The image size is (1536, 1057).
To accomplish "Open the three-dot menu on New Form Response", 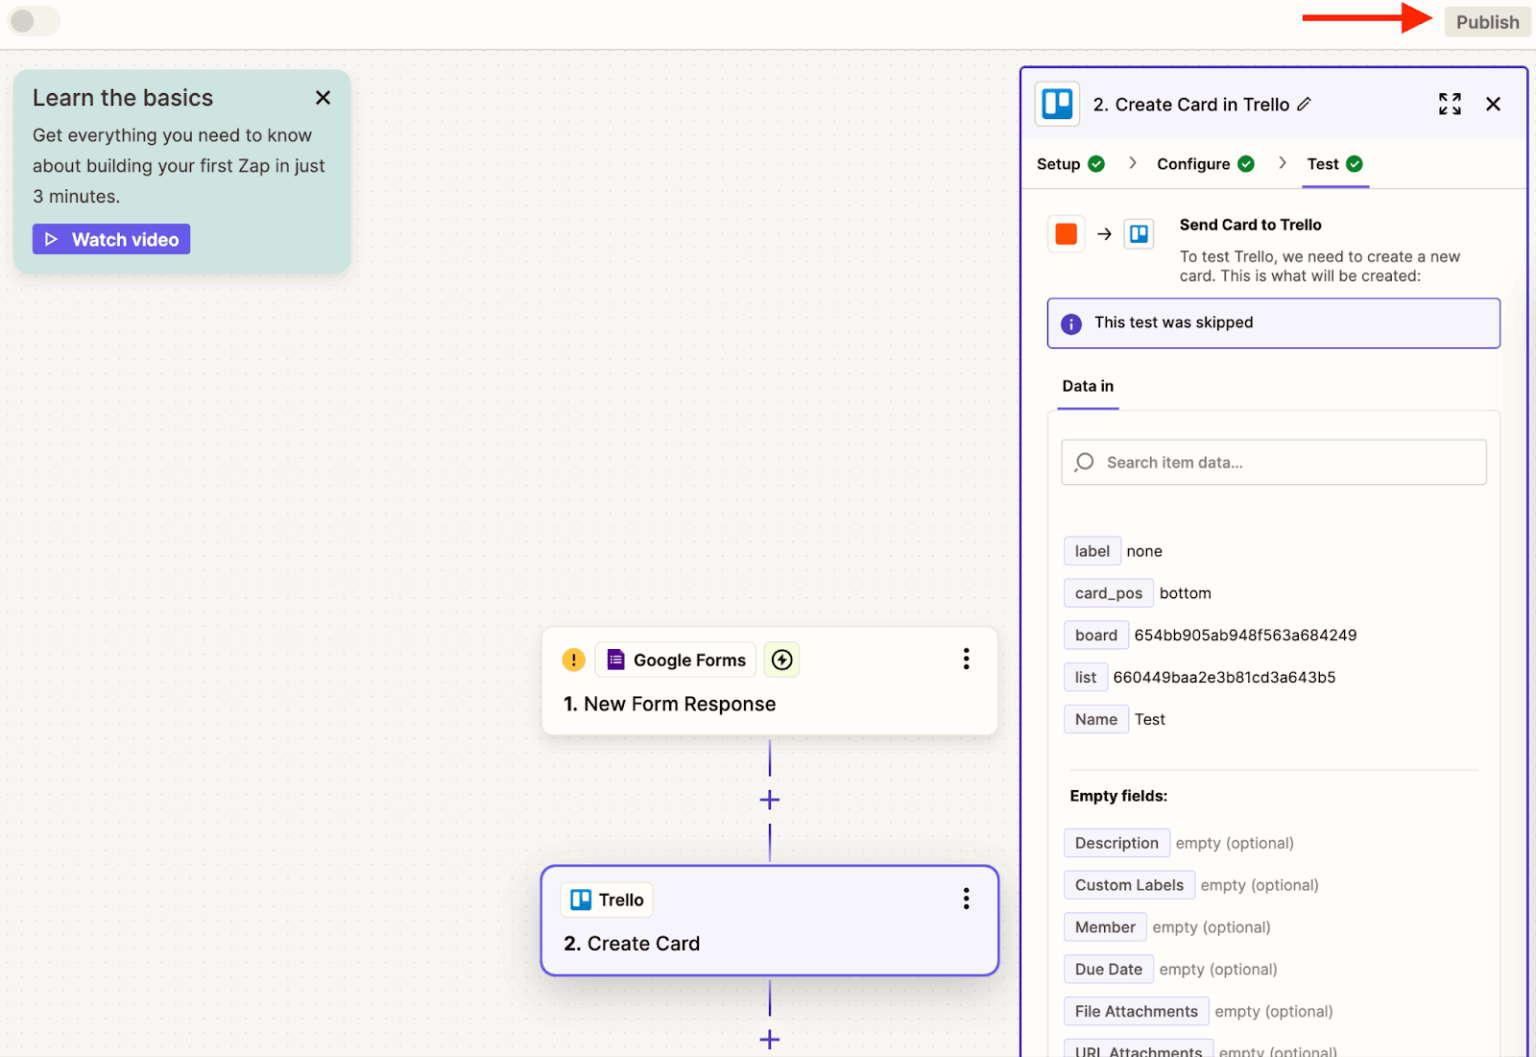I will coord(966,659).
